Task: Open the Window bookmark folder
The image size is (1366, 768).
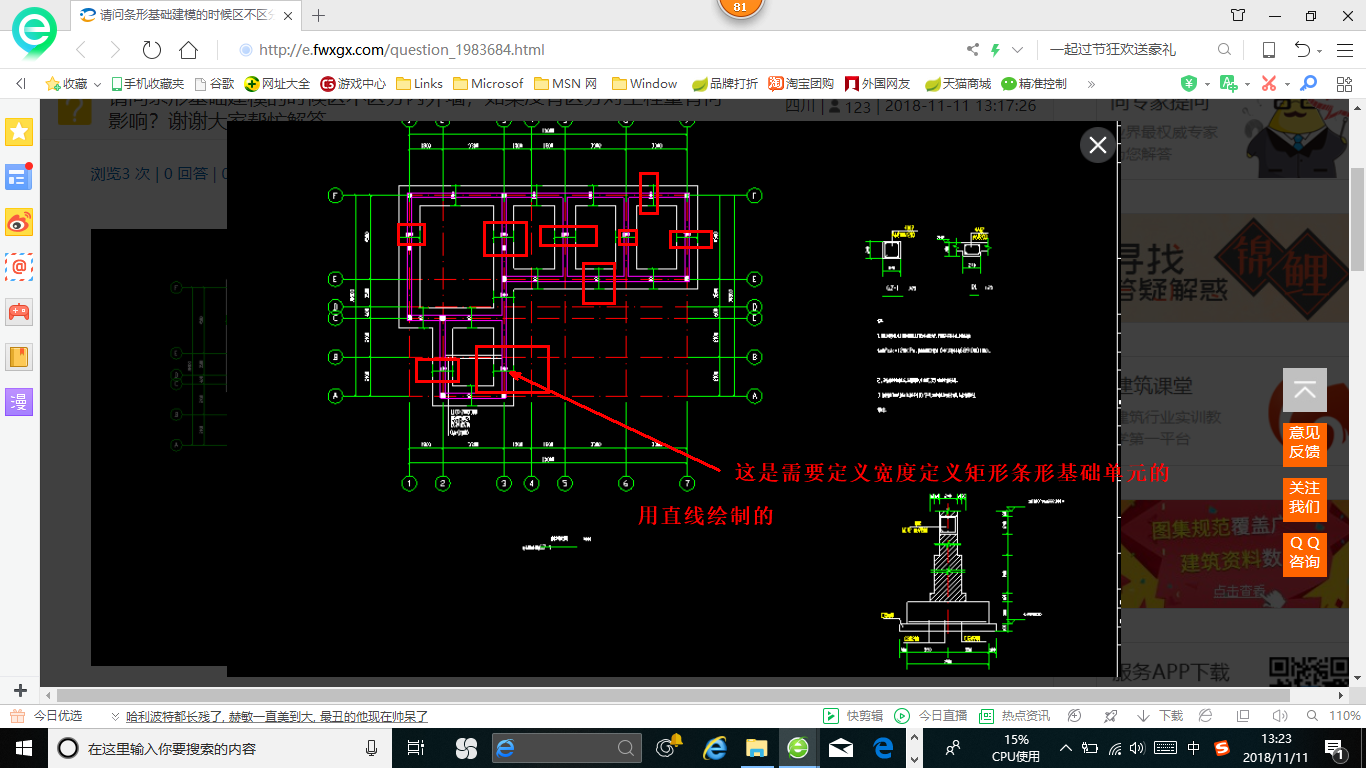Action: point(644,84)
